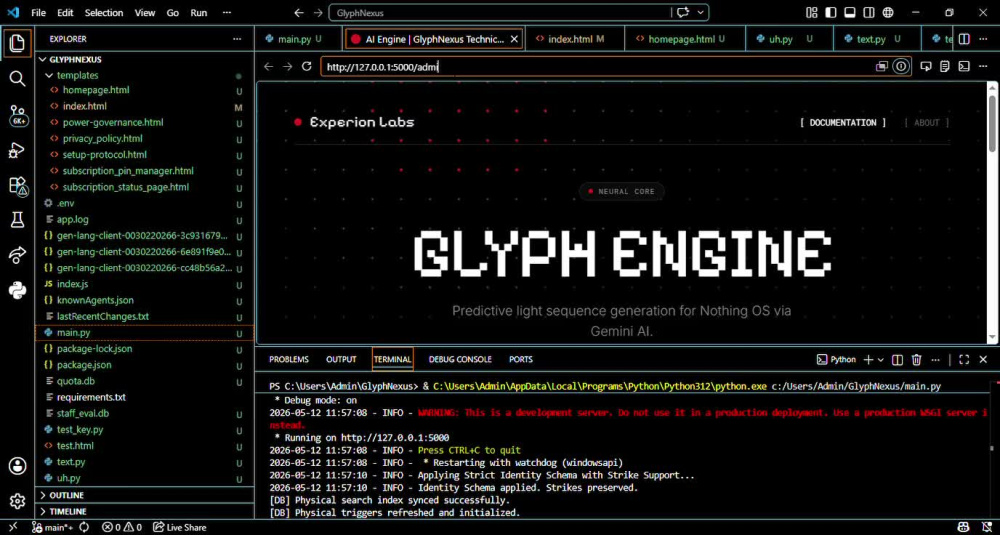Screen dimensions: 1000x535
Task: Open the remote window icon in status bar
Action: [x=12, y=527]
